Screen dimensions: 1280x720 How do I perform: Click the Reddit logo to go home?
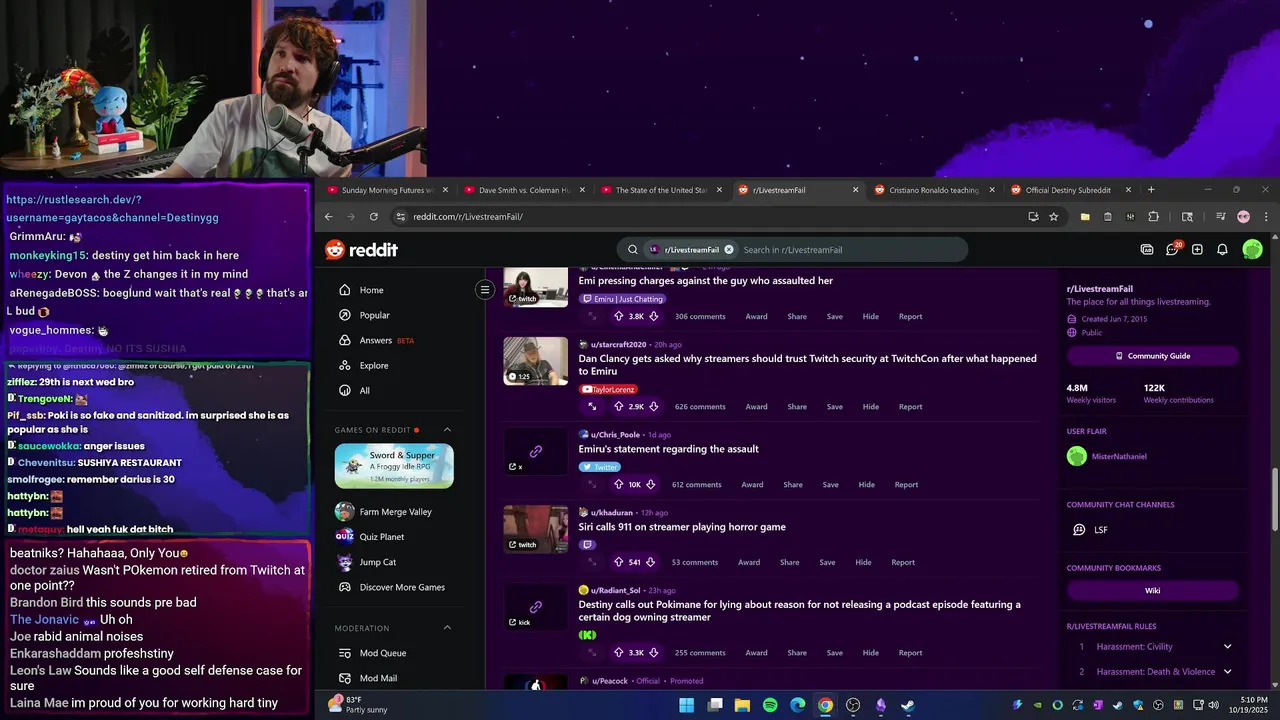pyautogui.click(x=361, y=250)
